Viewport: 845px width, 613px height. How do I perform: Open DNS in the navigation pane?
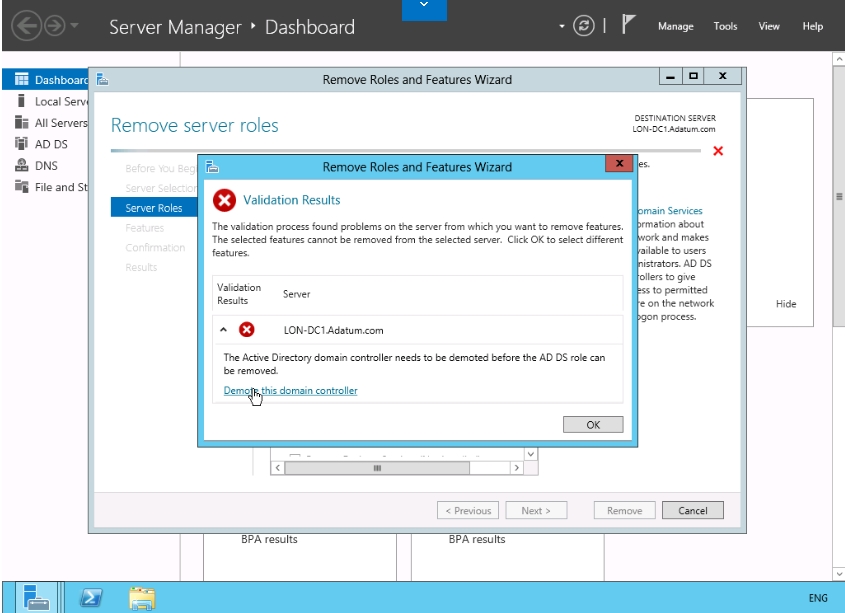coord(45,166)
